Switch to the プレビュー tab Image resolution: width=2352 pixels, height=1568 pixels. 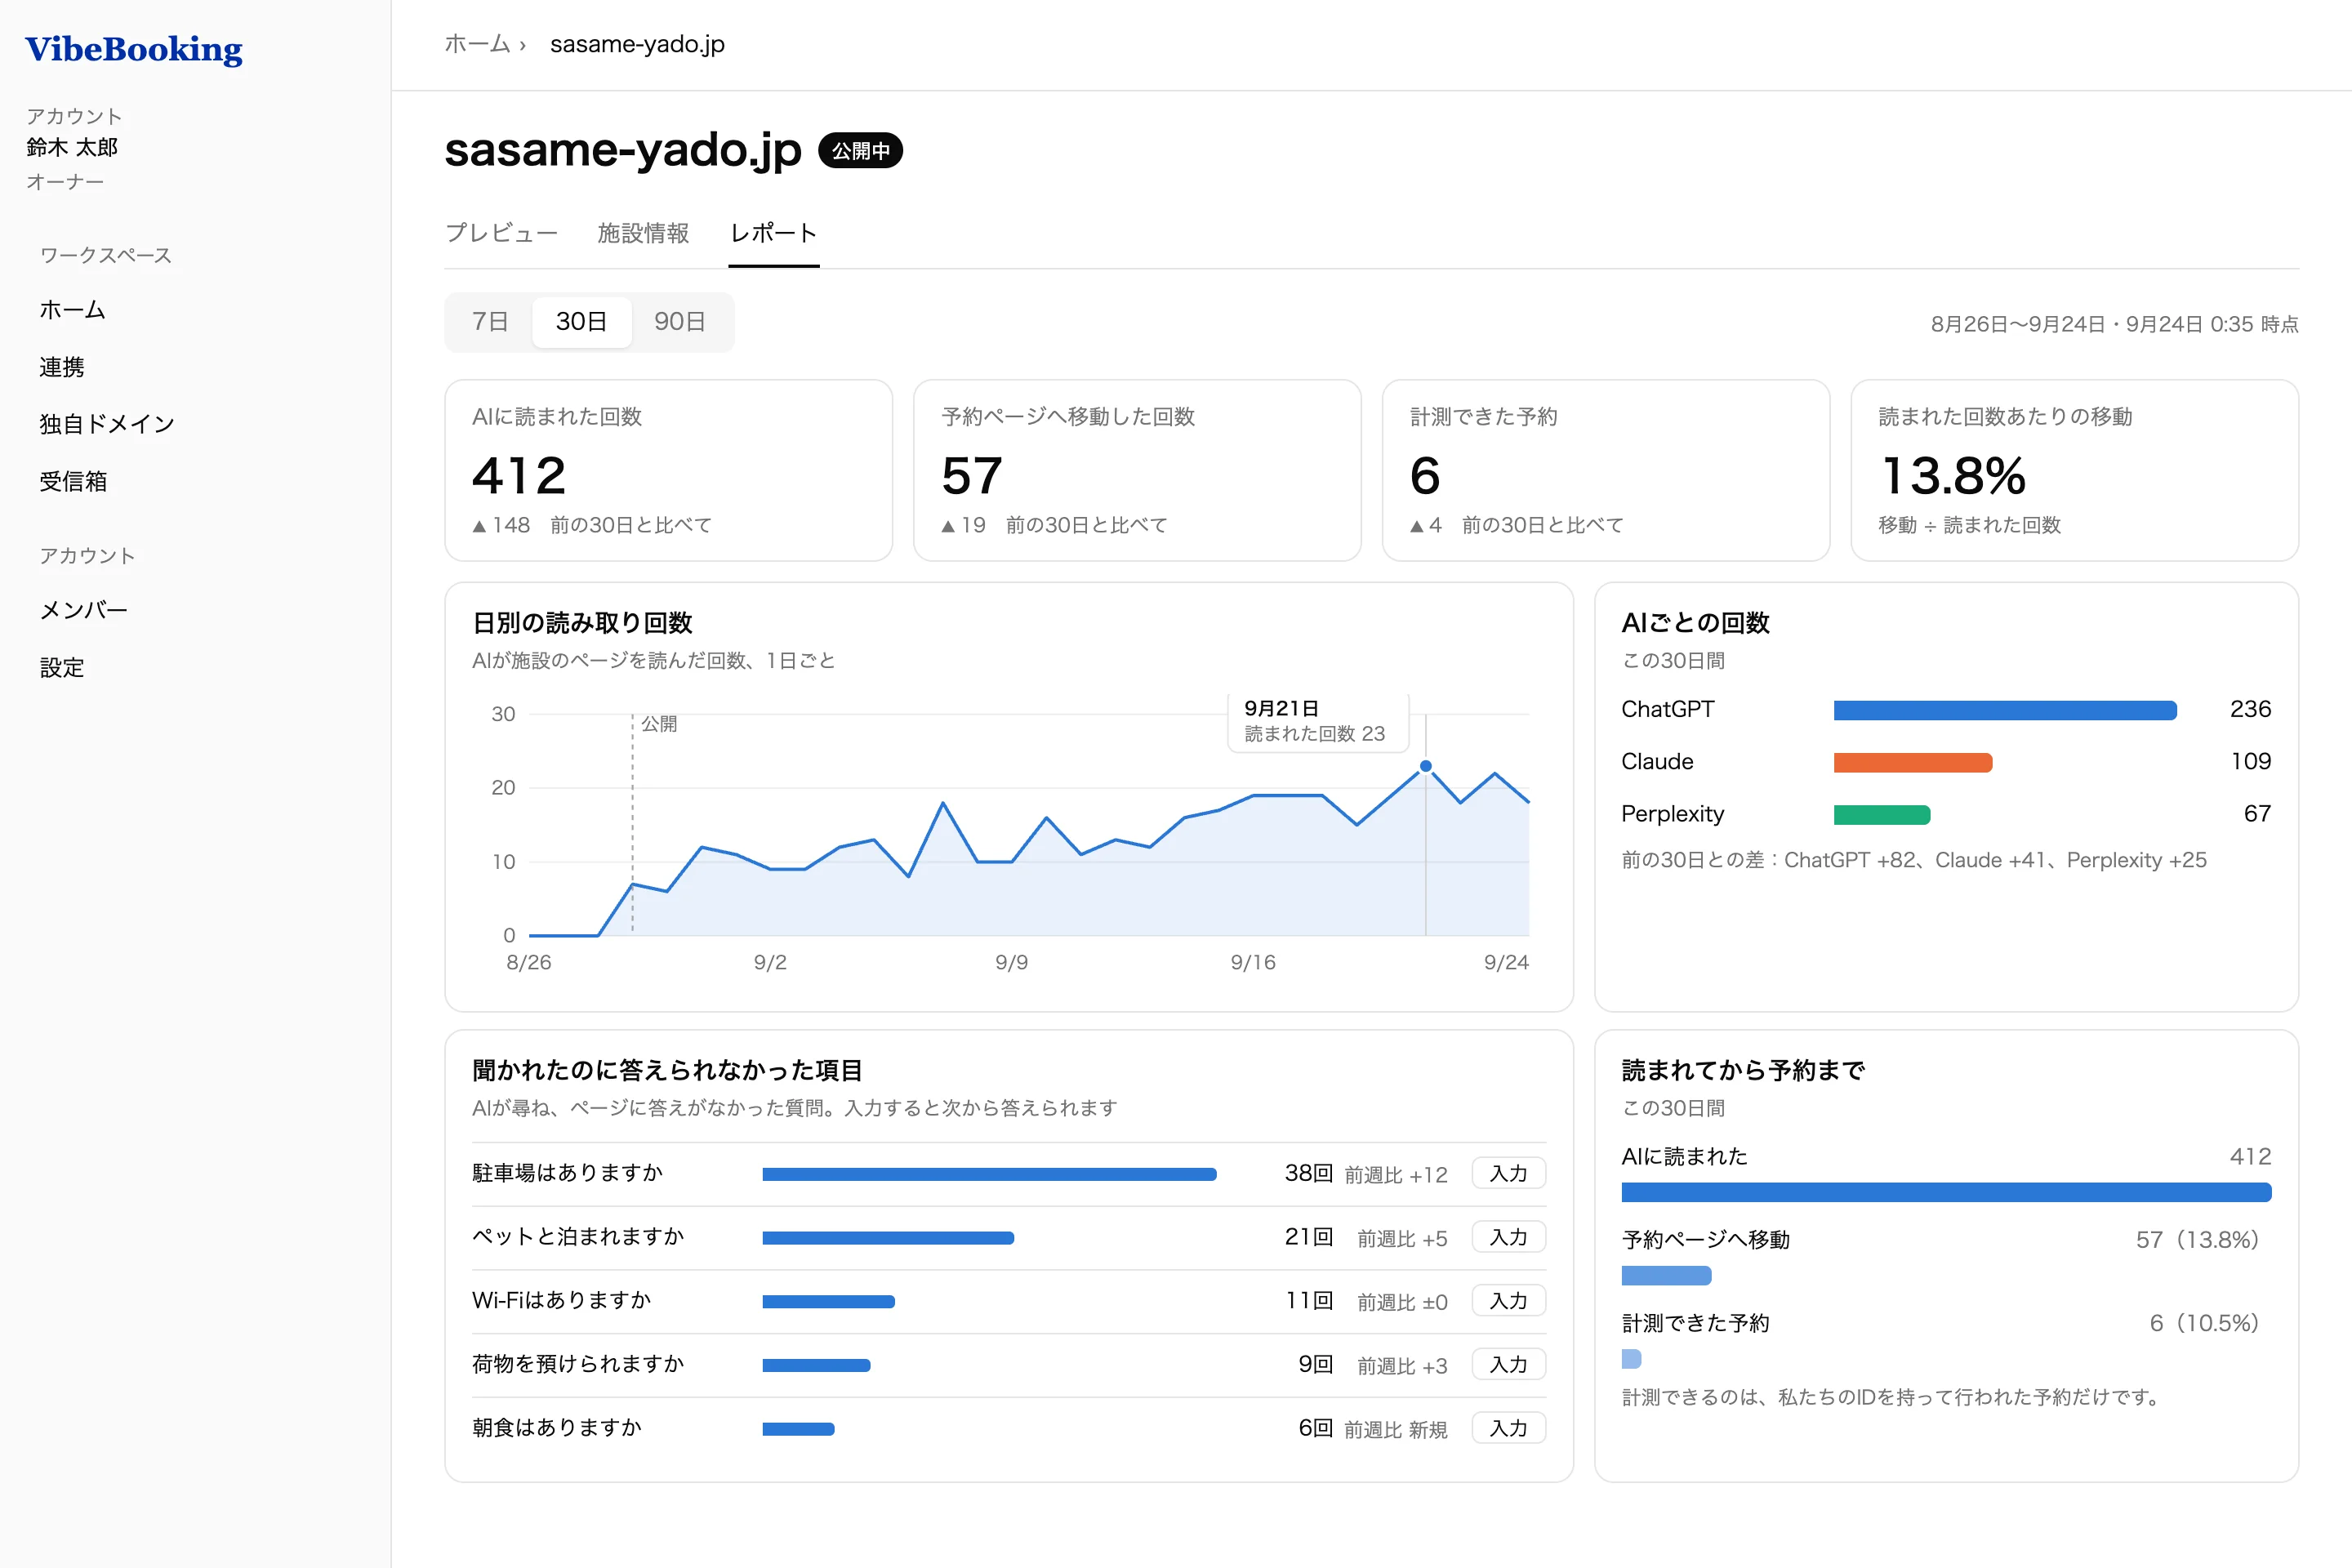click(501, 233)
